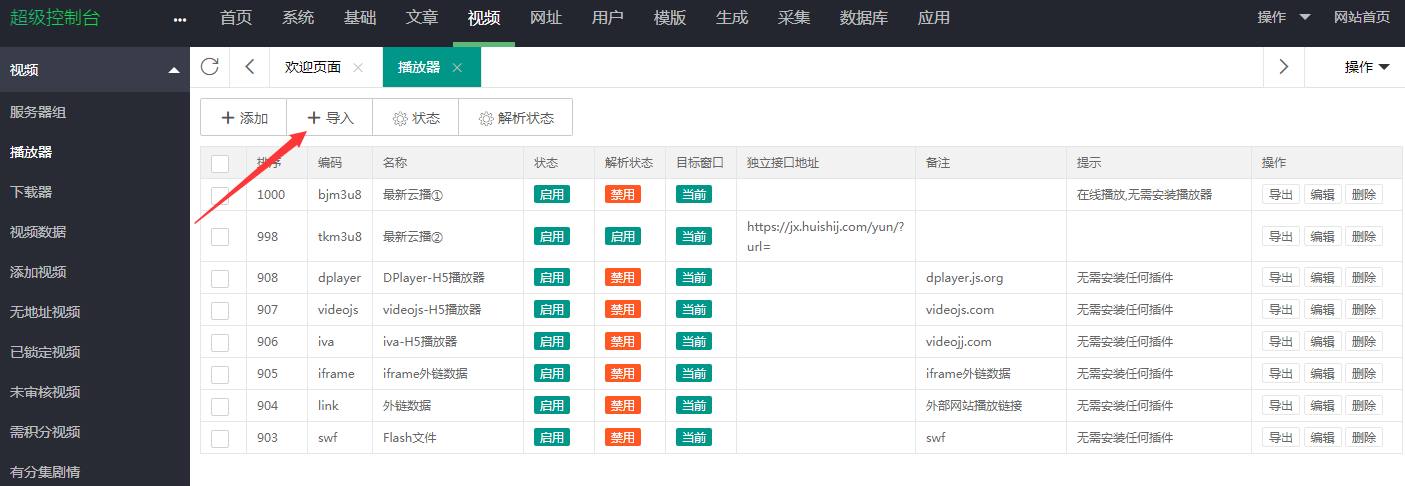Click the refresh icon beside the tabs
This screenshot has height=486, width=1405.
[209, 67]
